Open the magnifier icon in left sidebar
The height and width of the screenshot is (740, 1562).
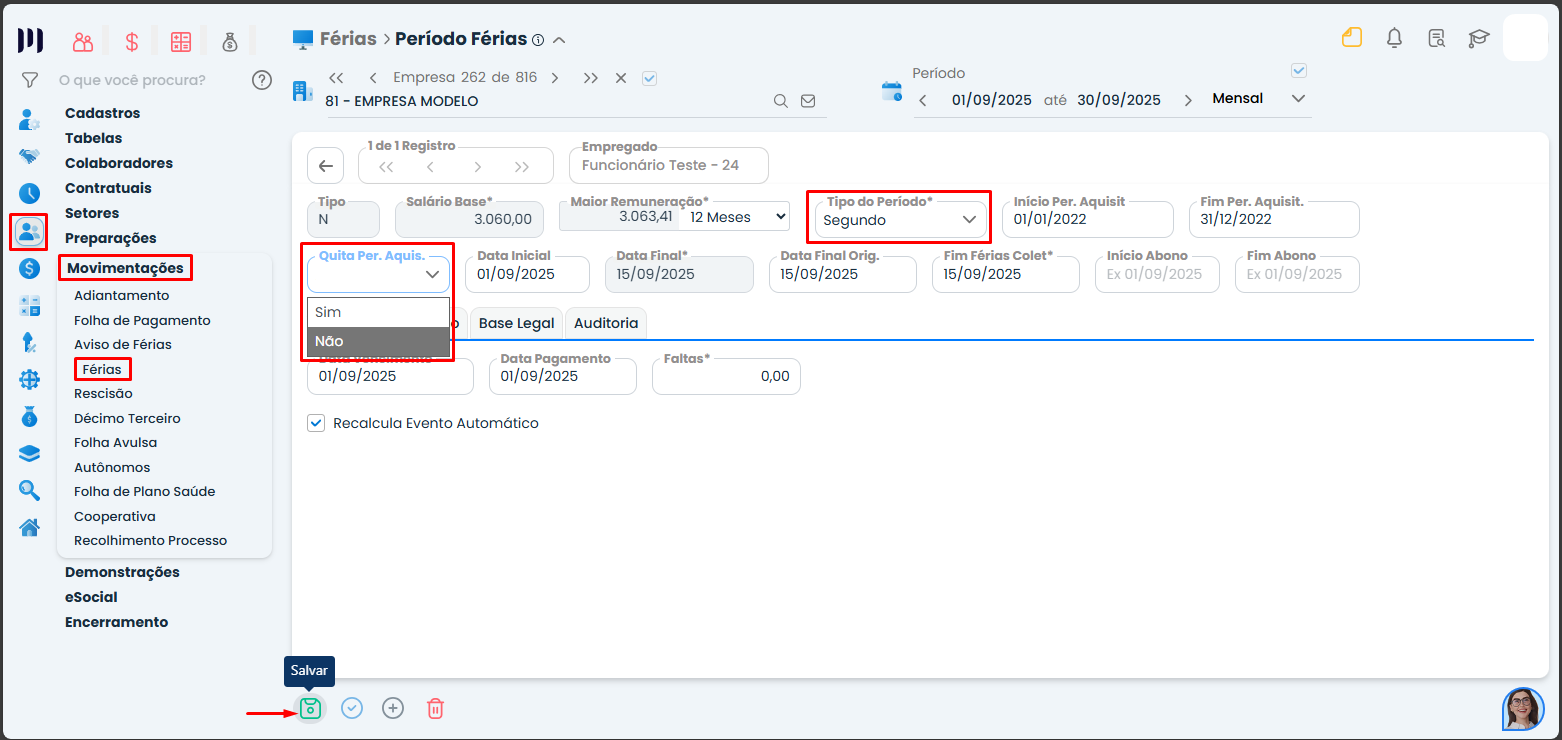(x=30, y=490)
